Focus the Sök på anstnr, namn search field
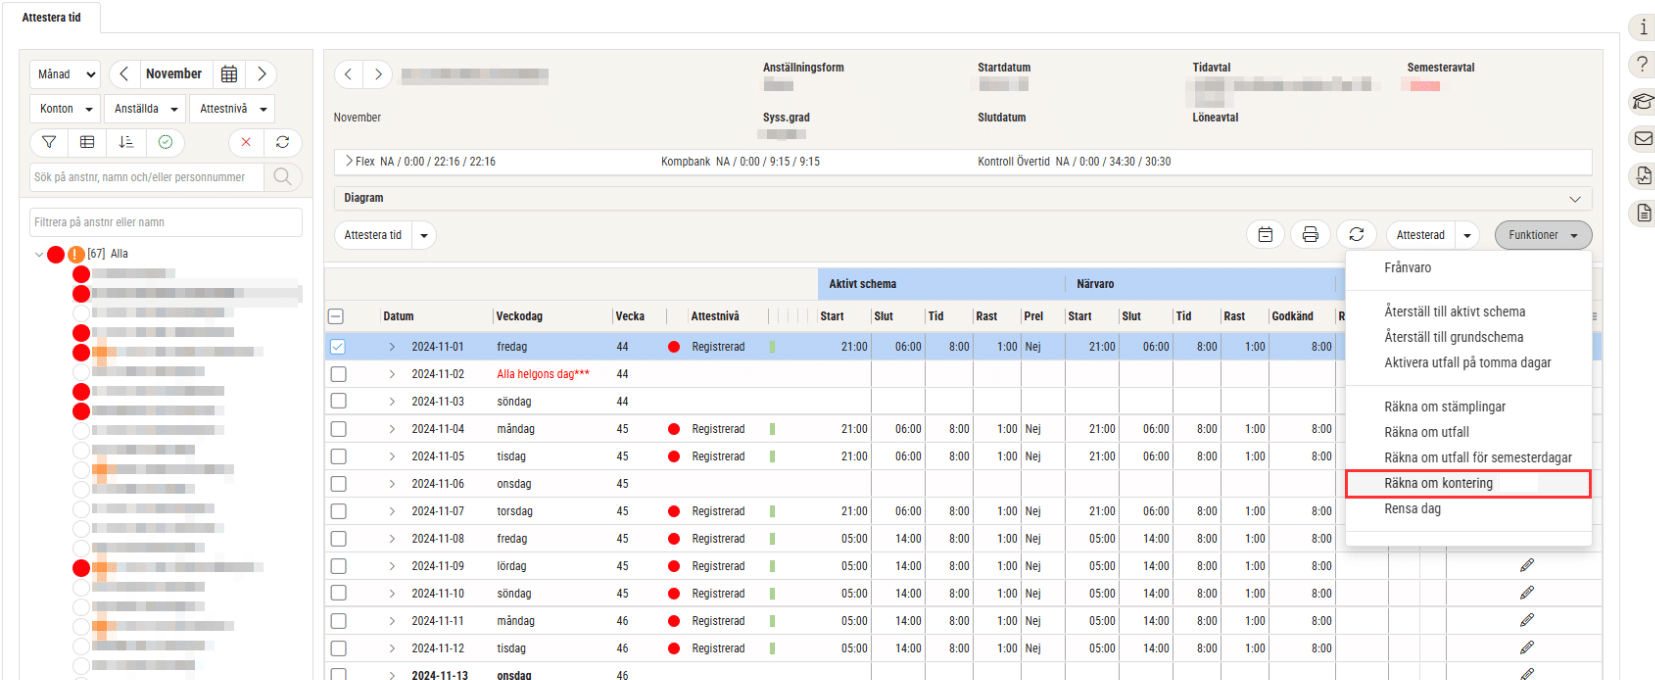 click(x=147, y=177)
